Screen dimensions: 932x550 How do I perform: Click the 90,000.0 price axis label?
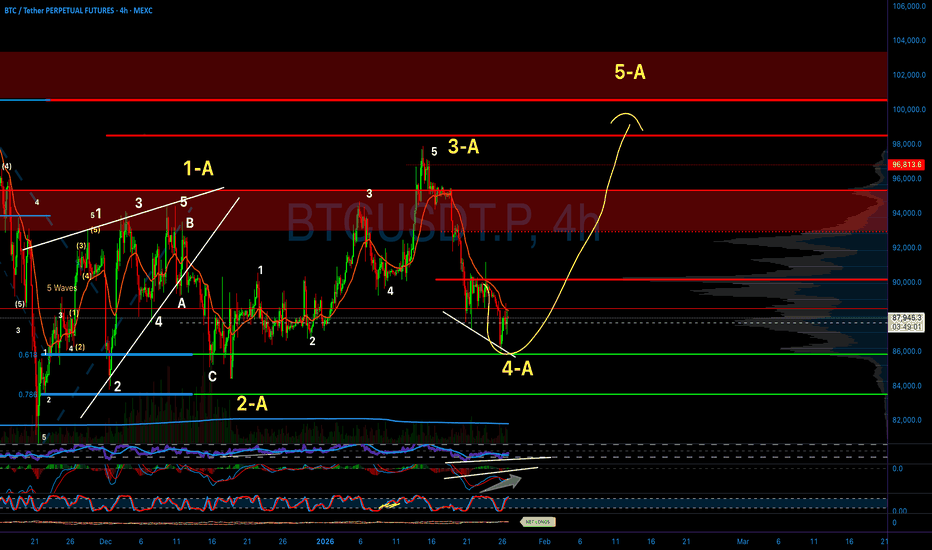(909, 282)
